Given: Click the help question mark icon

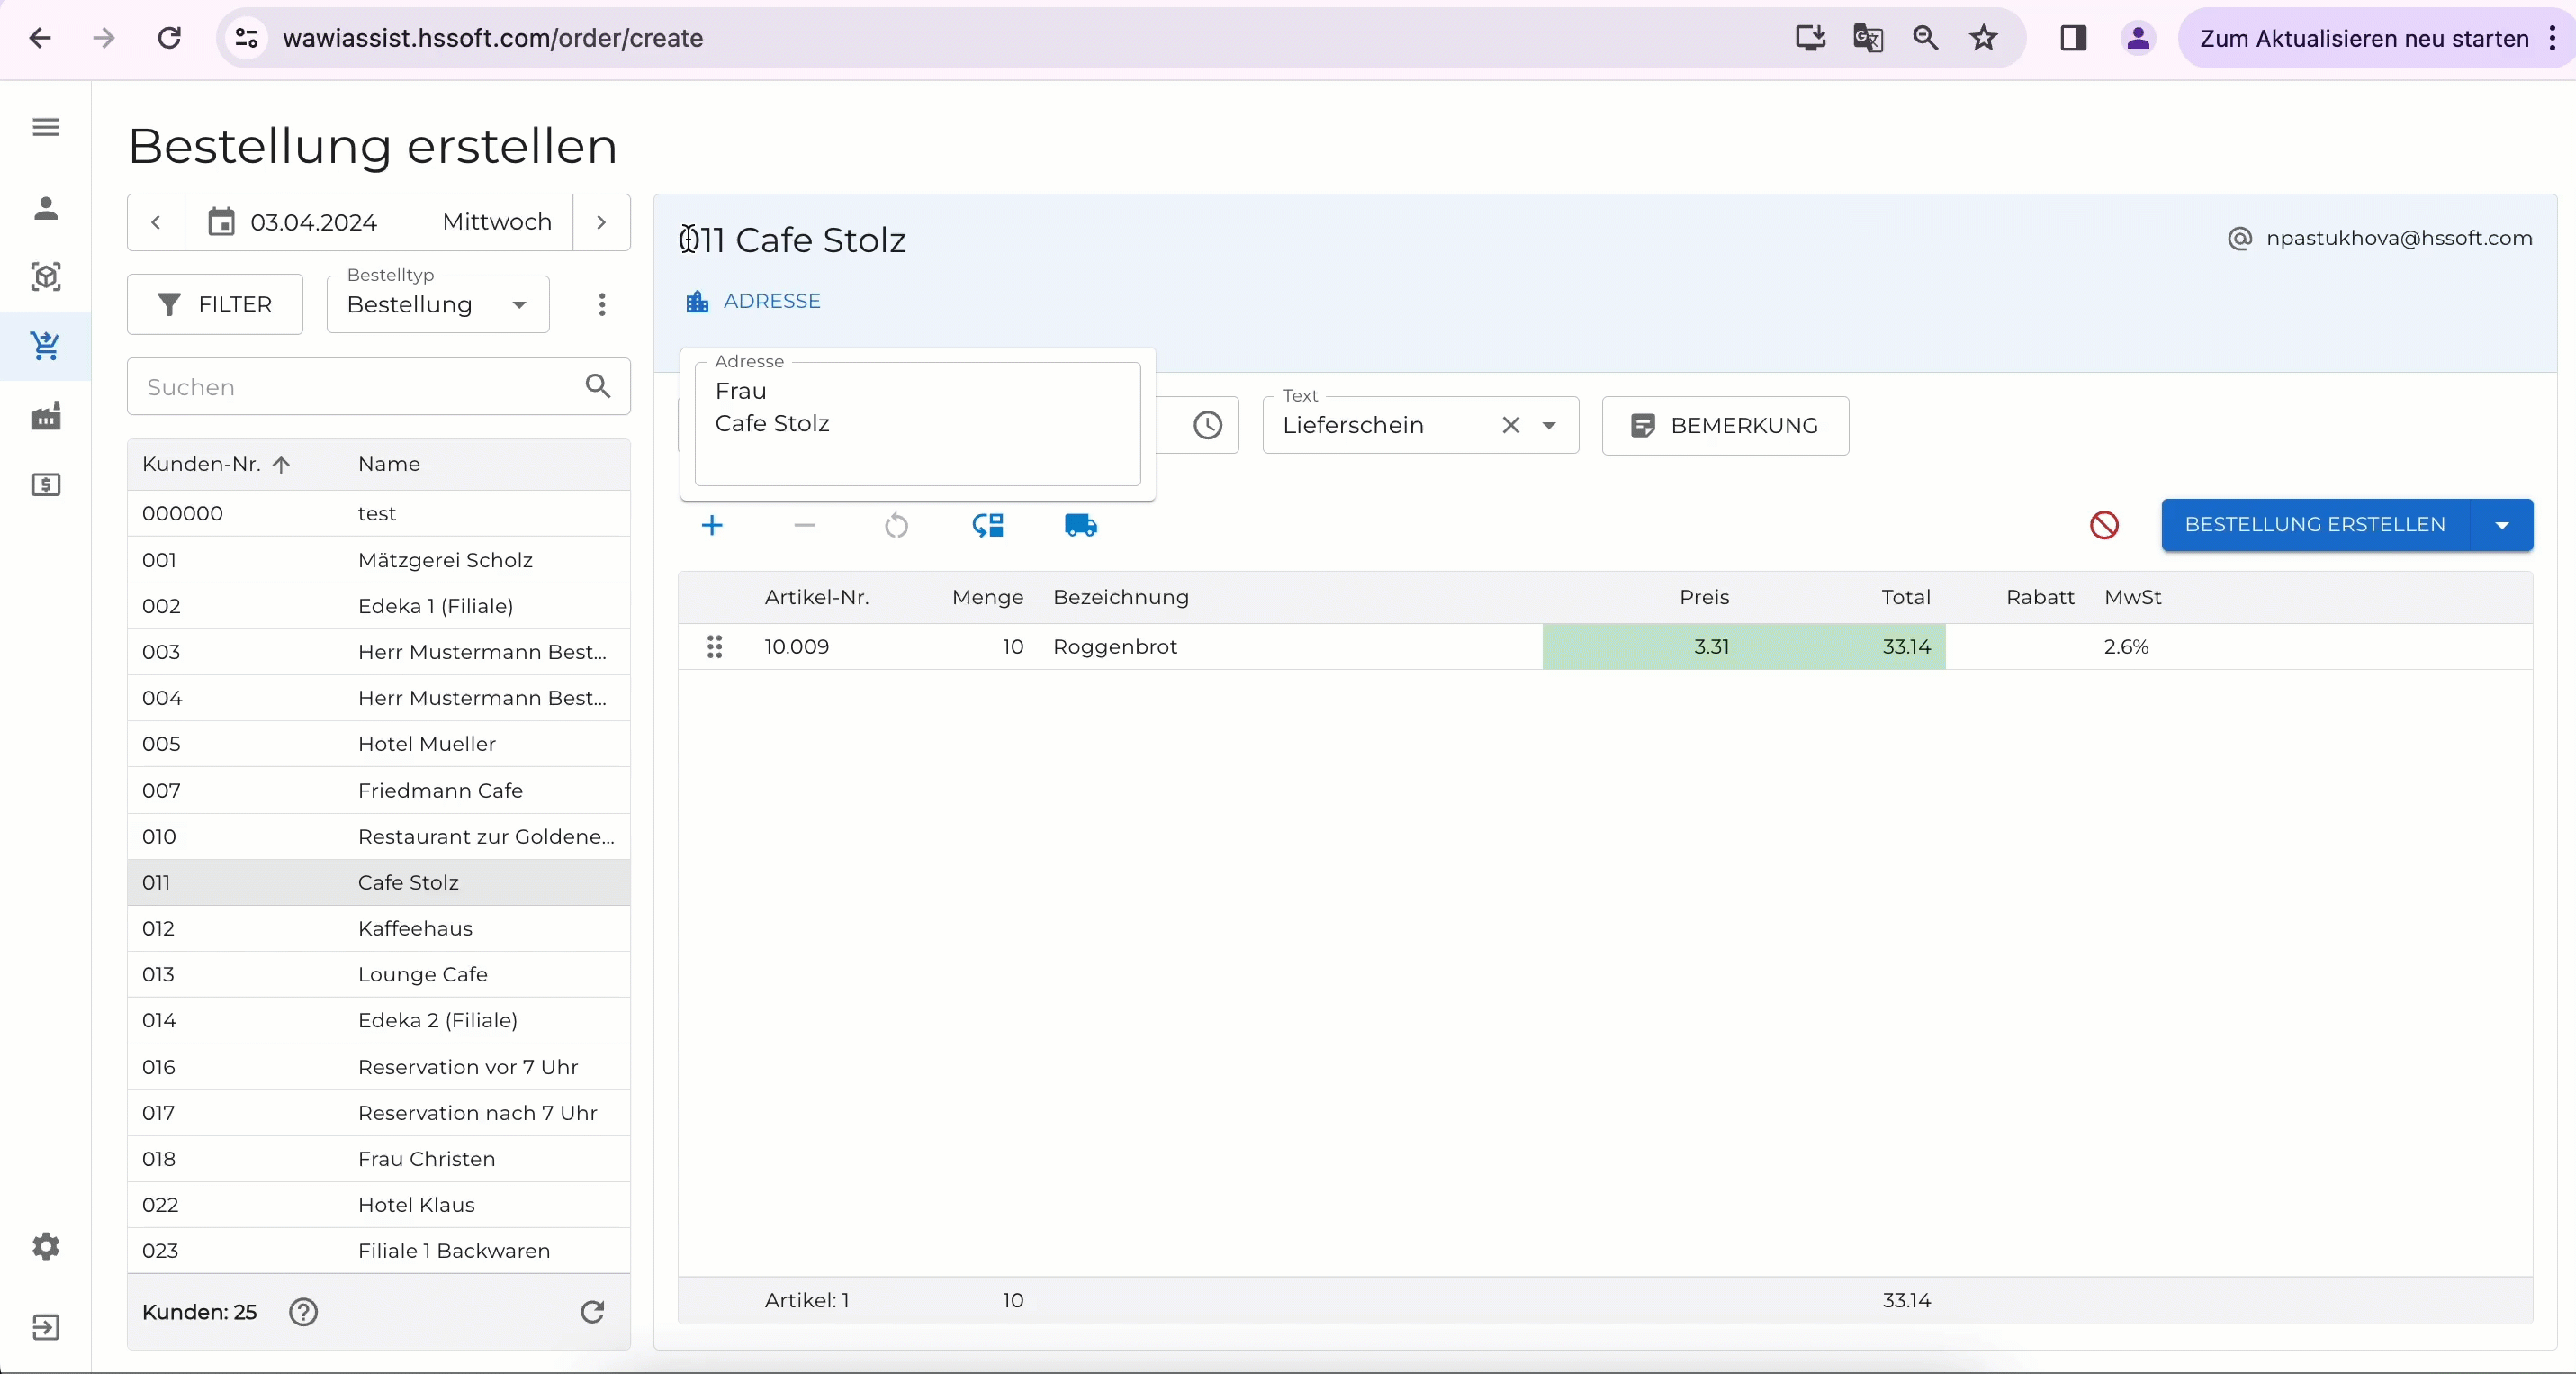Looking at the screenshot, I should 303,1312.
